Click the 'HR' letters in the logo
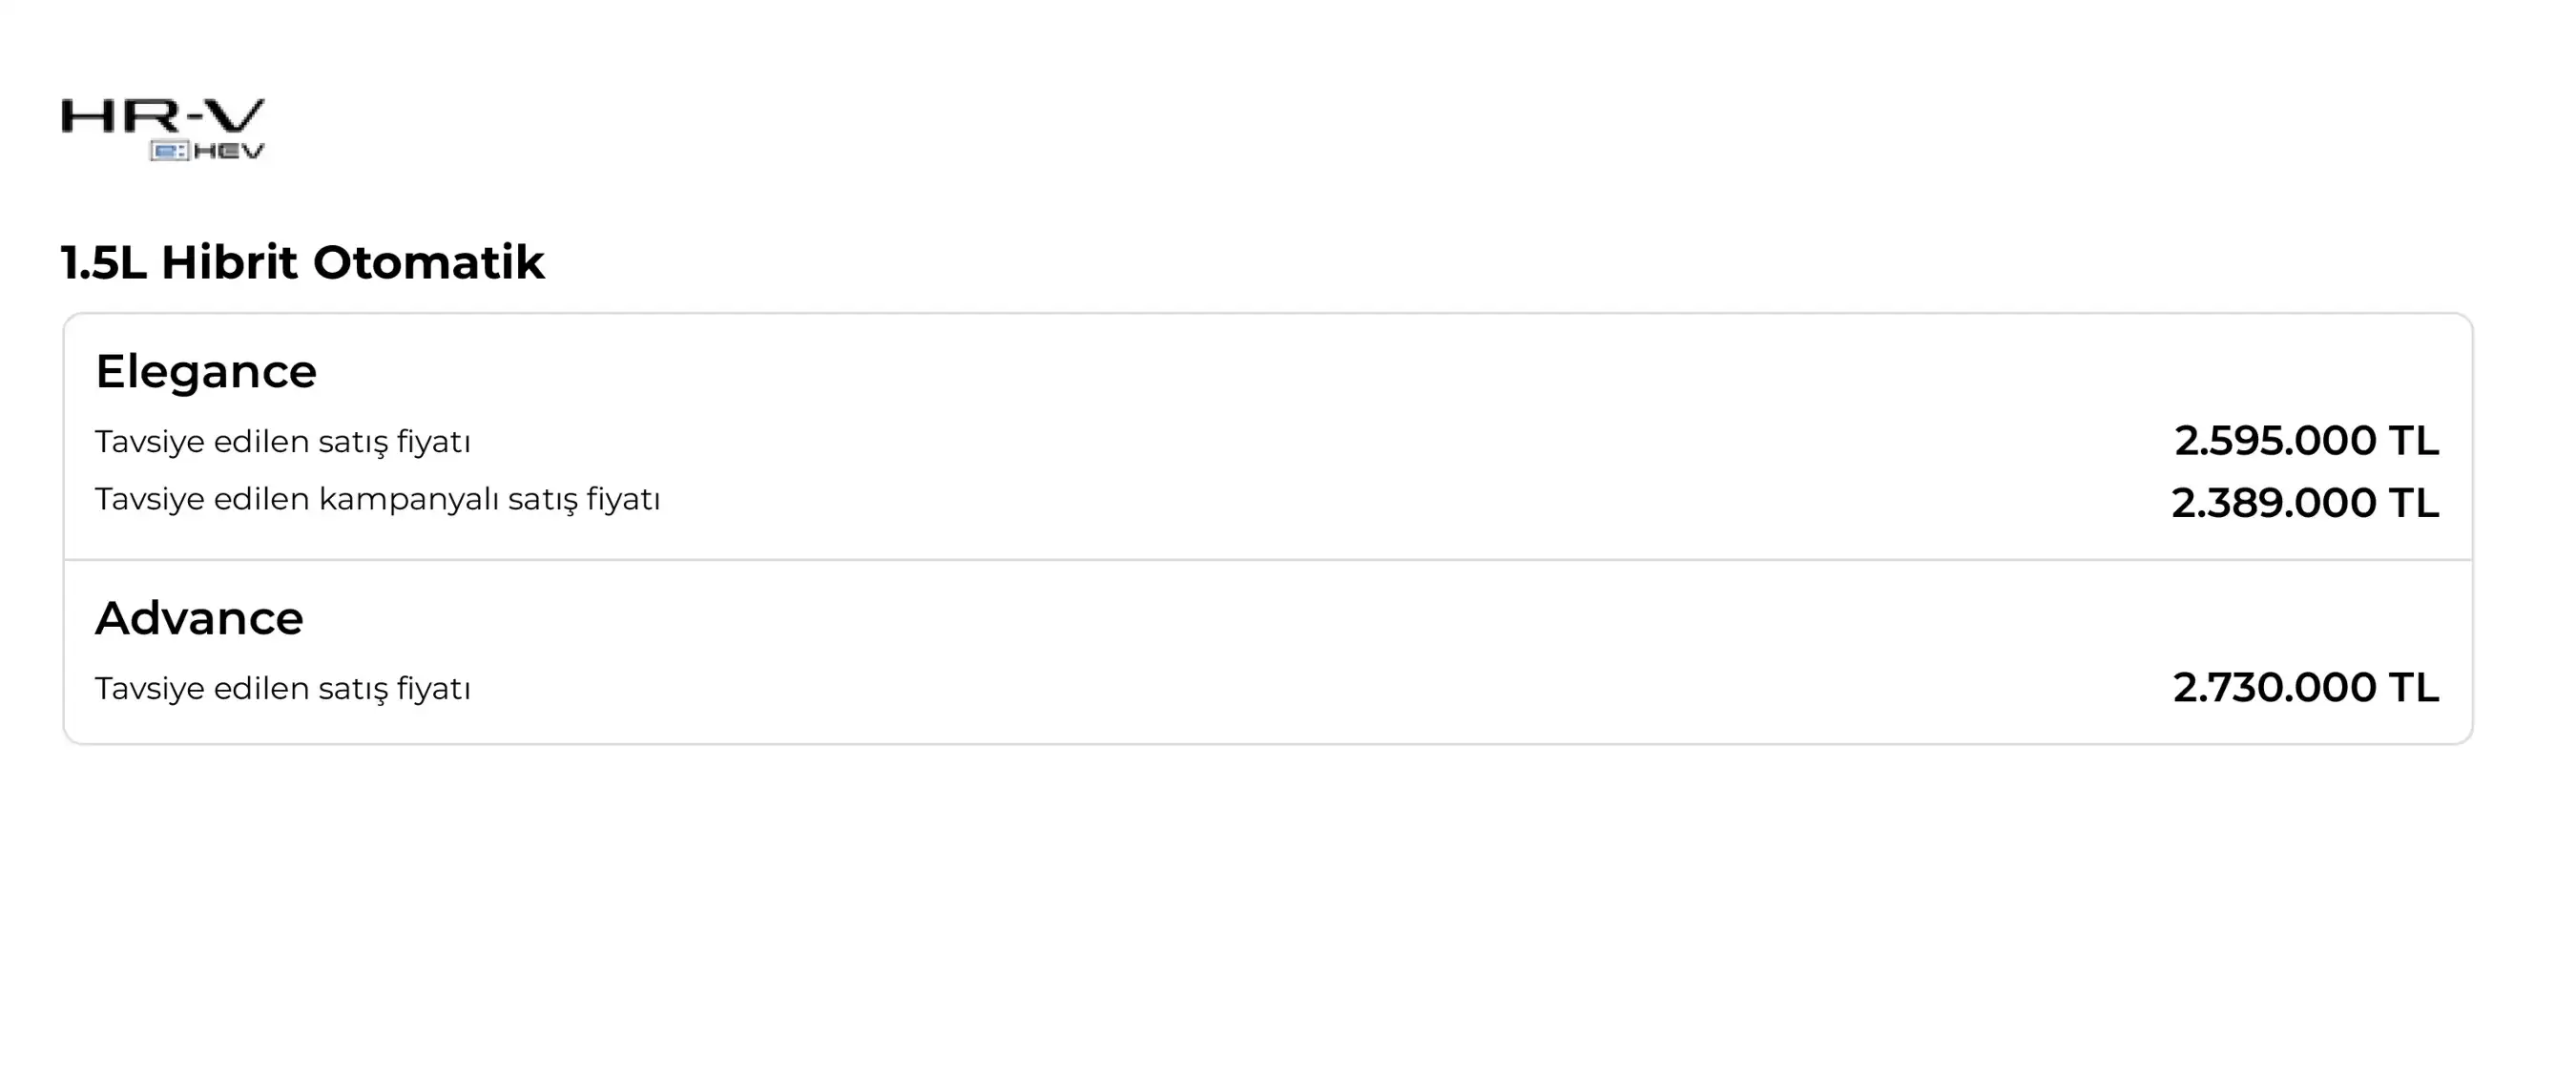Screen dimensions: 2576x1078 [122, 116]
